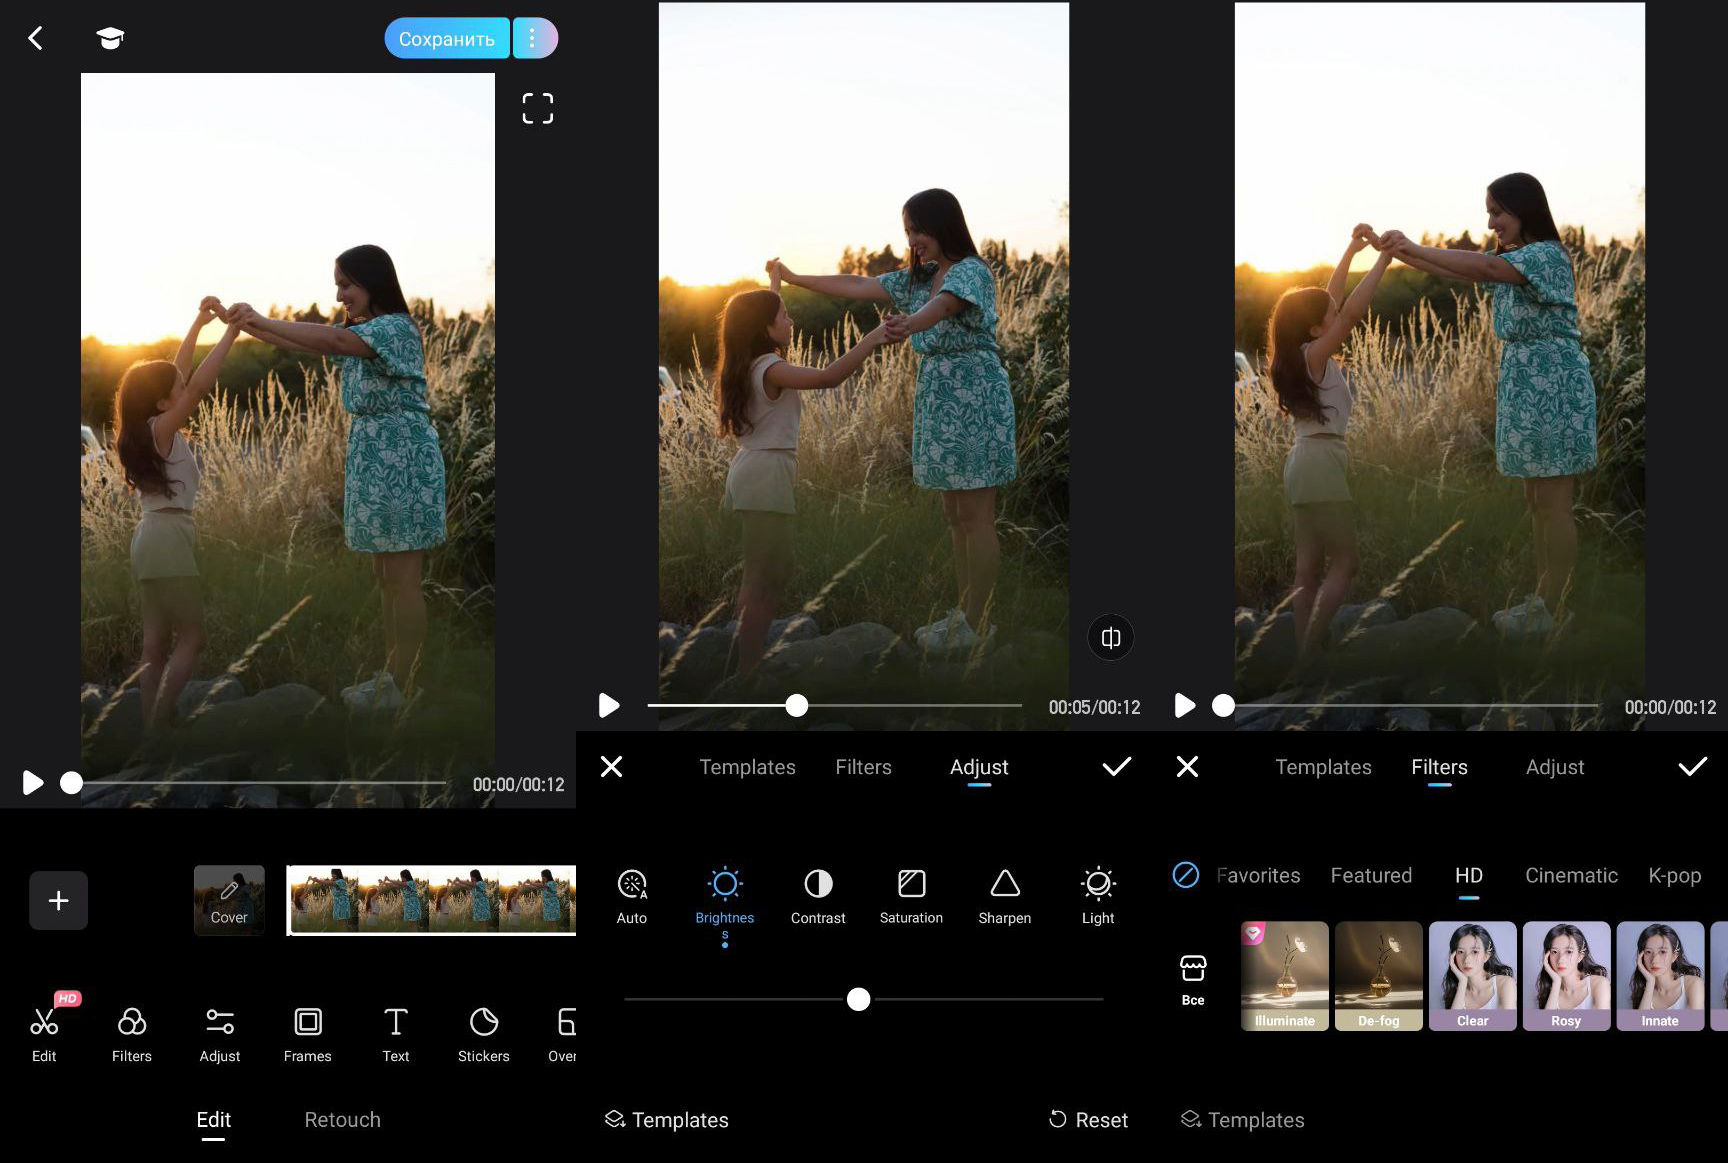
Task: Play the video in the left editor screen
Action: click(33, 783)
